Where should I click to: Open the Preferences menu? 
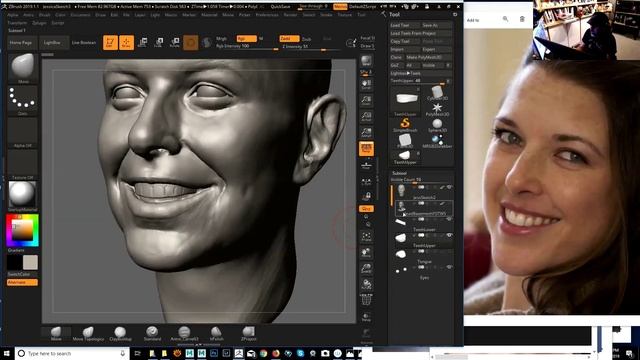tap(267, 15)
